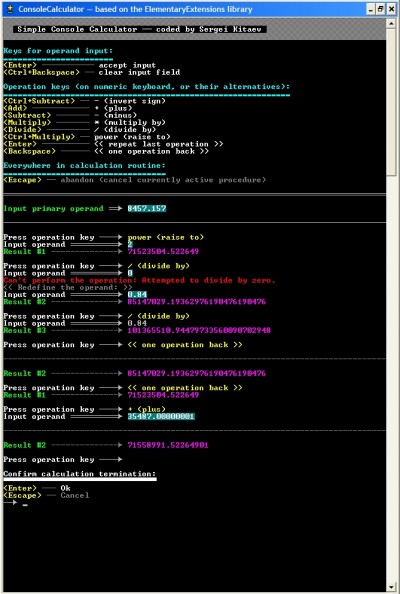Viewport: 400px width, 594px height.
Task: Click the 'accept input' description
Action: pyautogui.click(x=127, y=65)
